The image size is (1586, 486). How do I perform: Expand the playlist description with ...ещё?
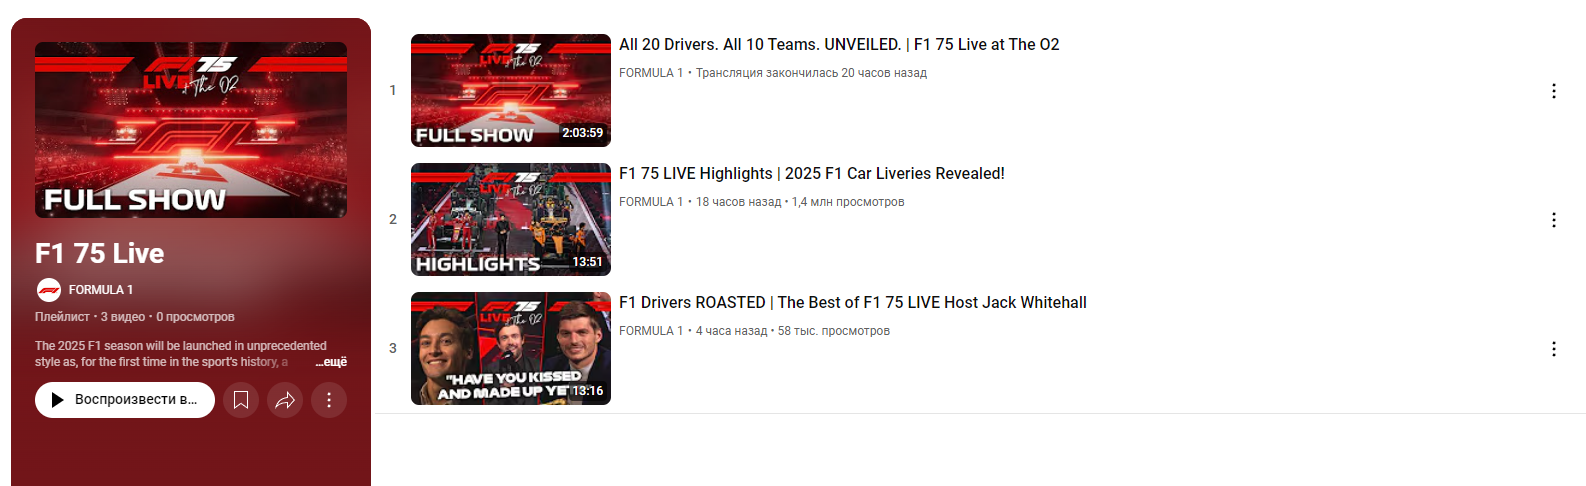tap(331, 362)
